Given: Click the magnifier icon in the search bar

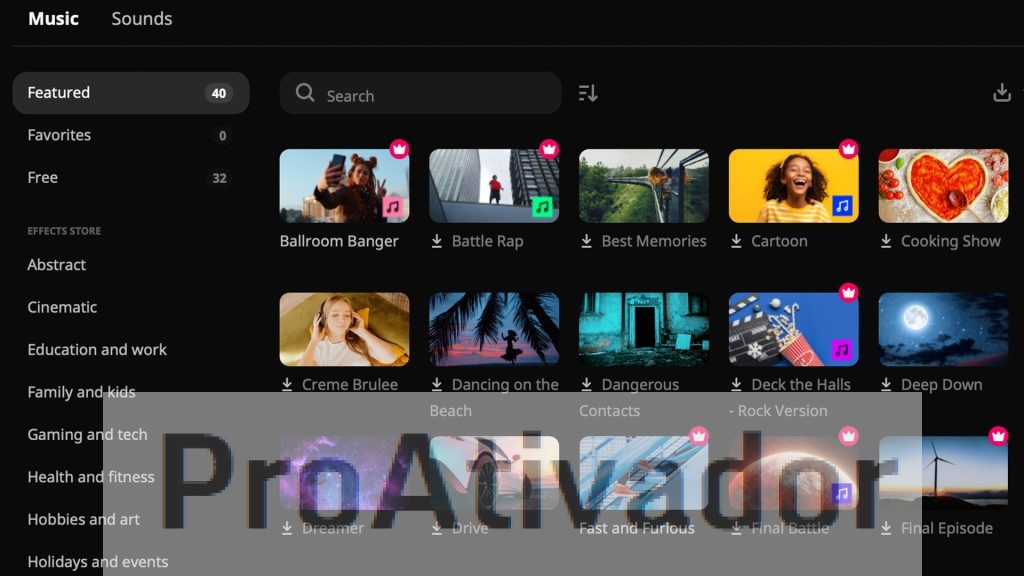Looking at the screenshot, I should 305,93.
